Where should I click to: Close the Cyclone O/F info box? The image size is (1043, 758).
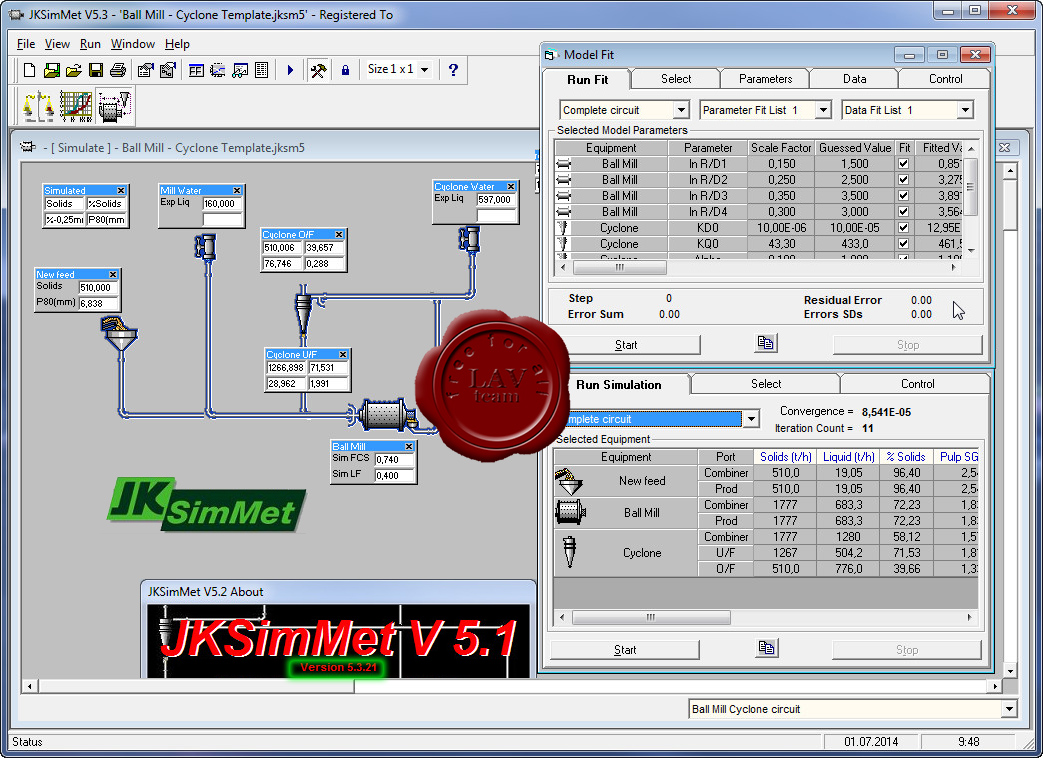tap(339, 235)
